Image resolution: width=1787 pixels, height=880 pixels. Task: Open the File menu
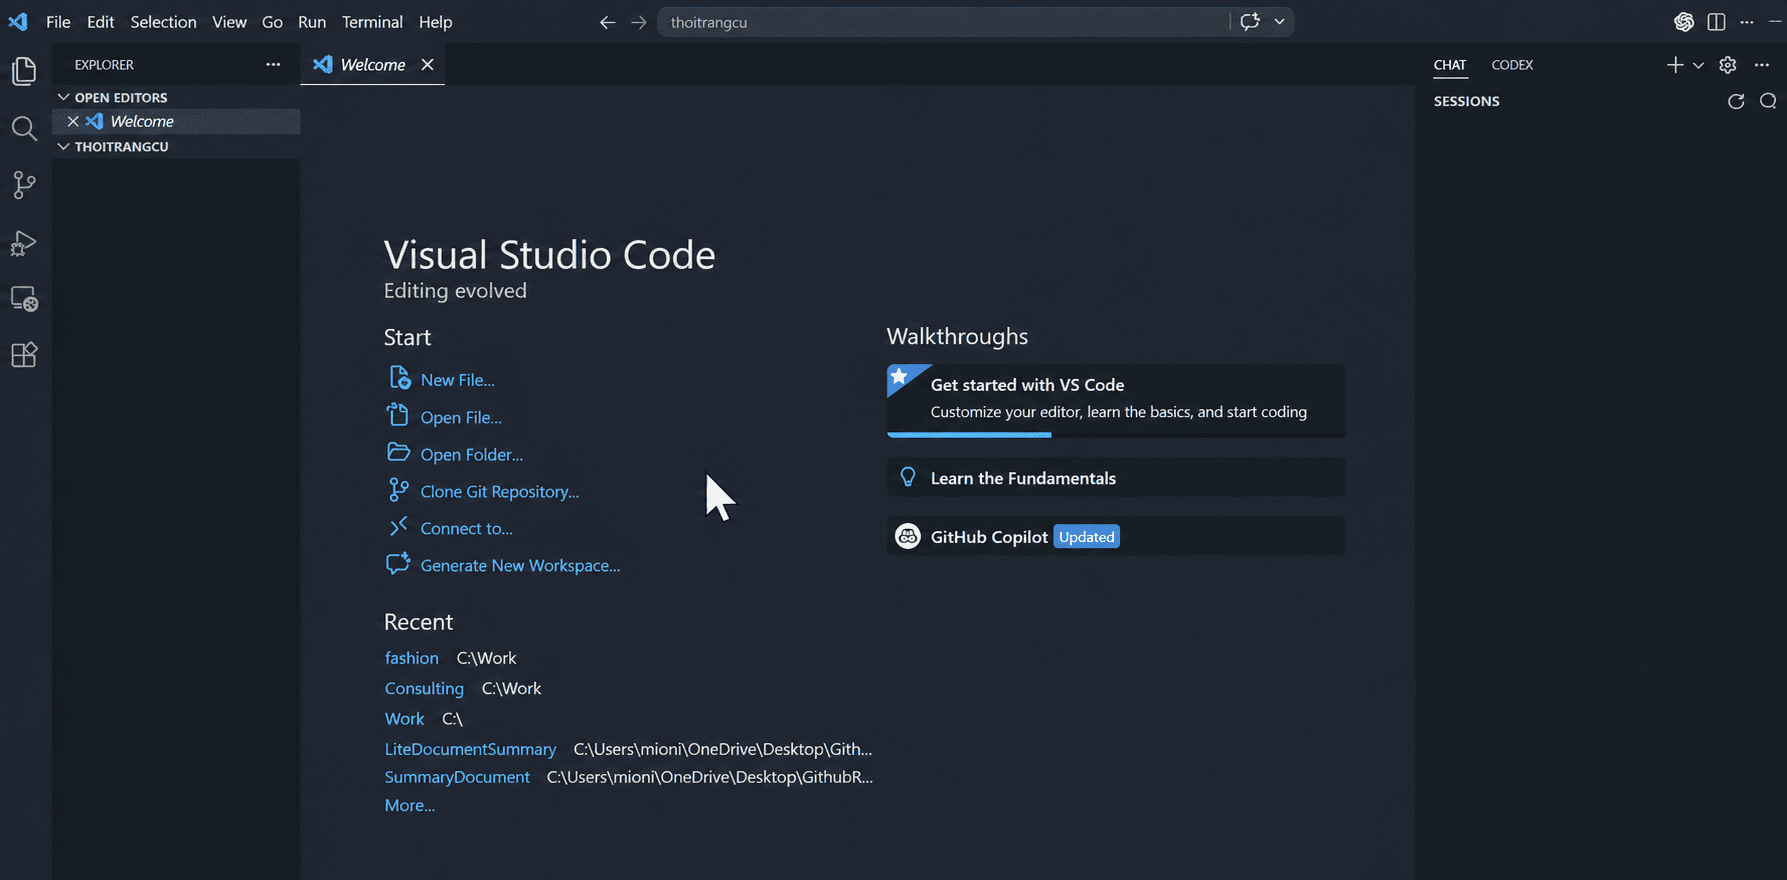point(58,22)
